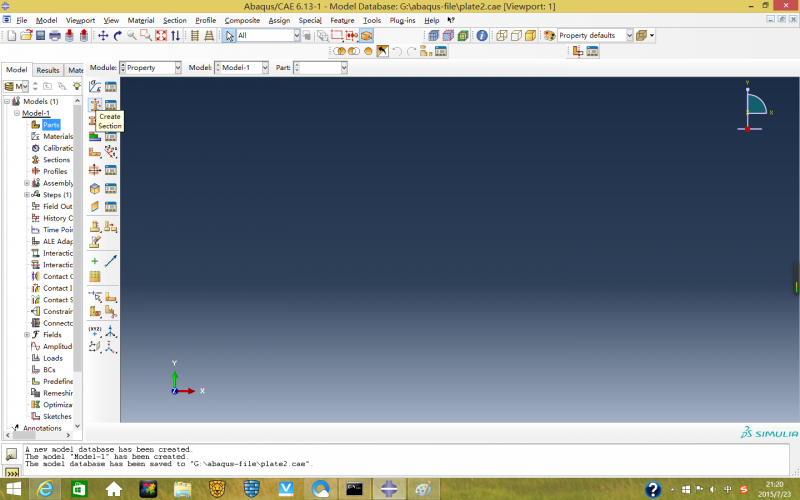Click the Query information (i) icon
The height and width of the screenshot is (500, 800).
pyautogui.click(x=482, y=35)
